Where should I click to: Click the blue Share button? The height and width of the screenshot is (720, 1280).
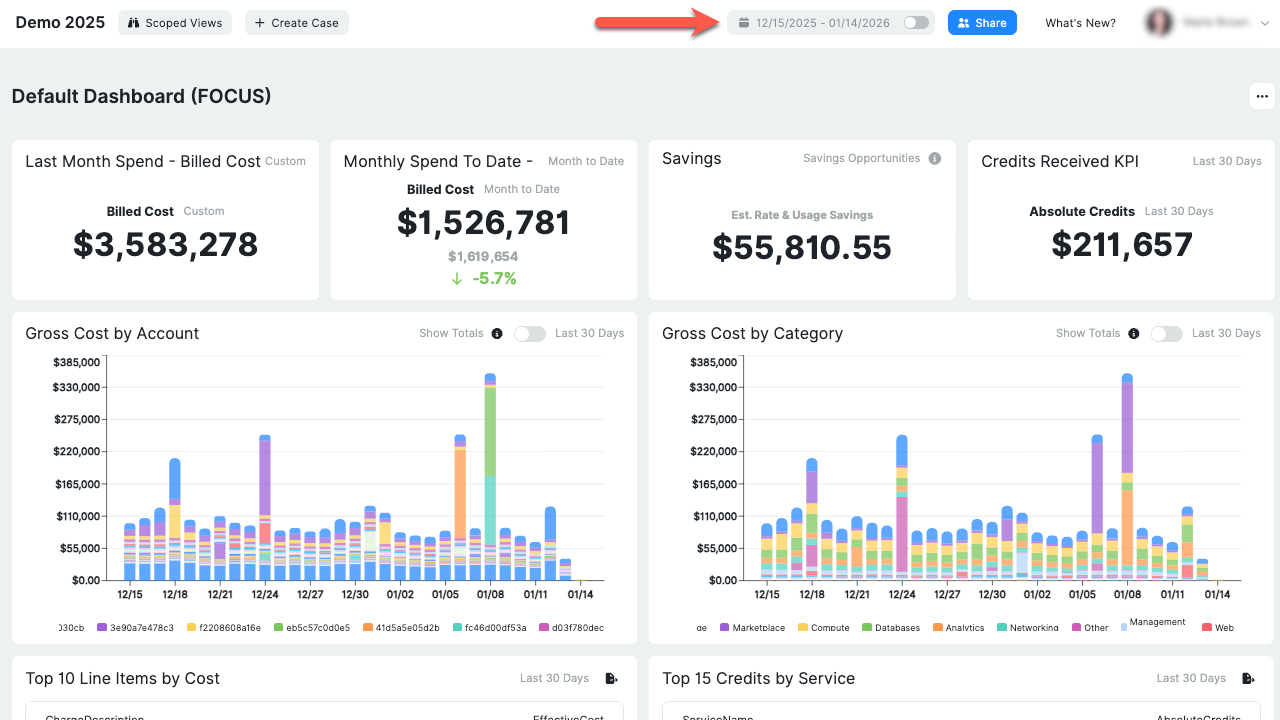point(982,23)
